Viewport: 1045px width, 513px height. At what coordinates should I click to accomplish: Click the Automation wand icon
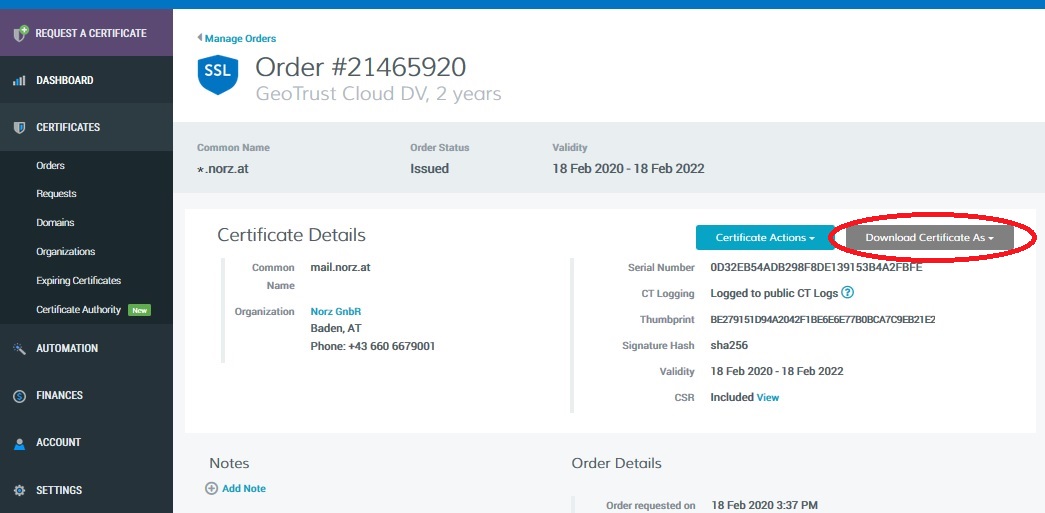pos(19,348)
